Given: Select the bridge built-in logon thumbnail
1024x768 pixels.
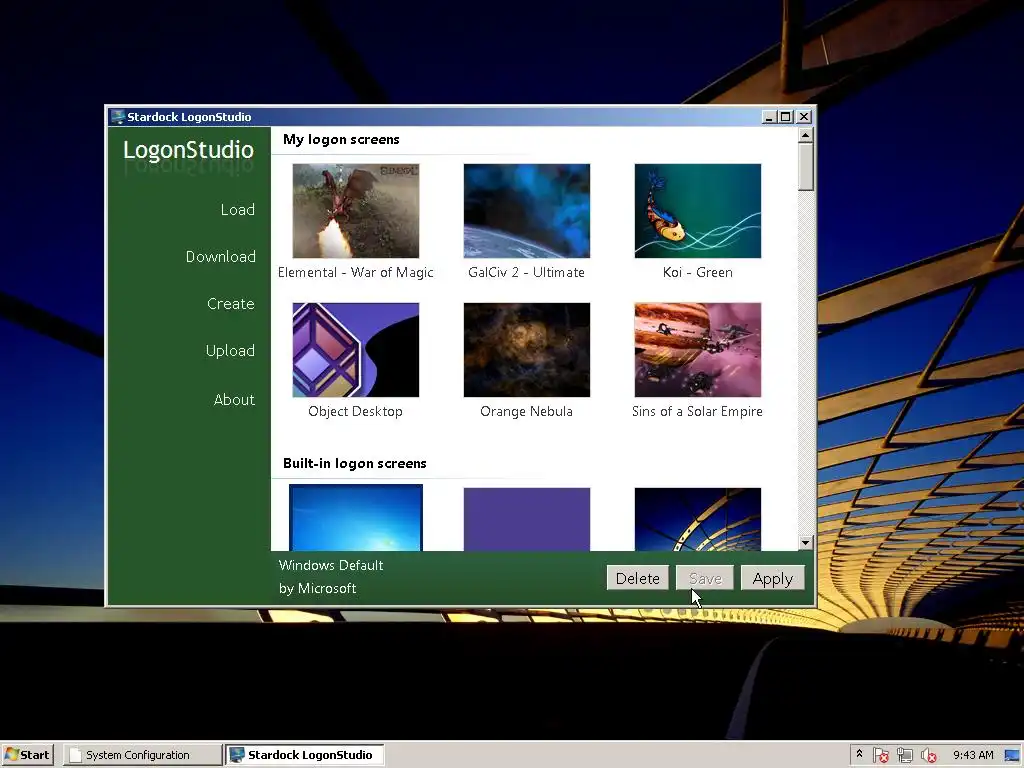Looking at the screenshot, I should 697,519.
